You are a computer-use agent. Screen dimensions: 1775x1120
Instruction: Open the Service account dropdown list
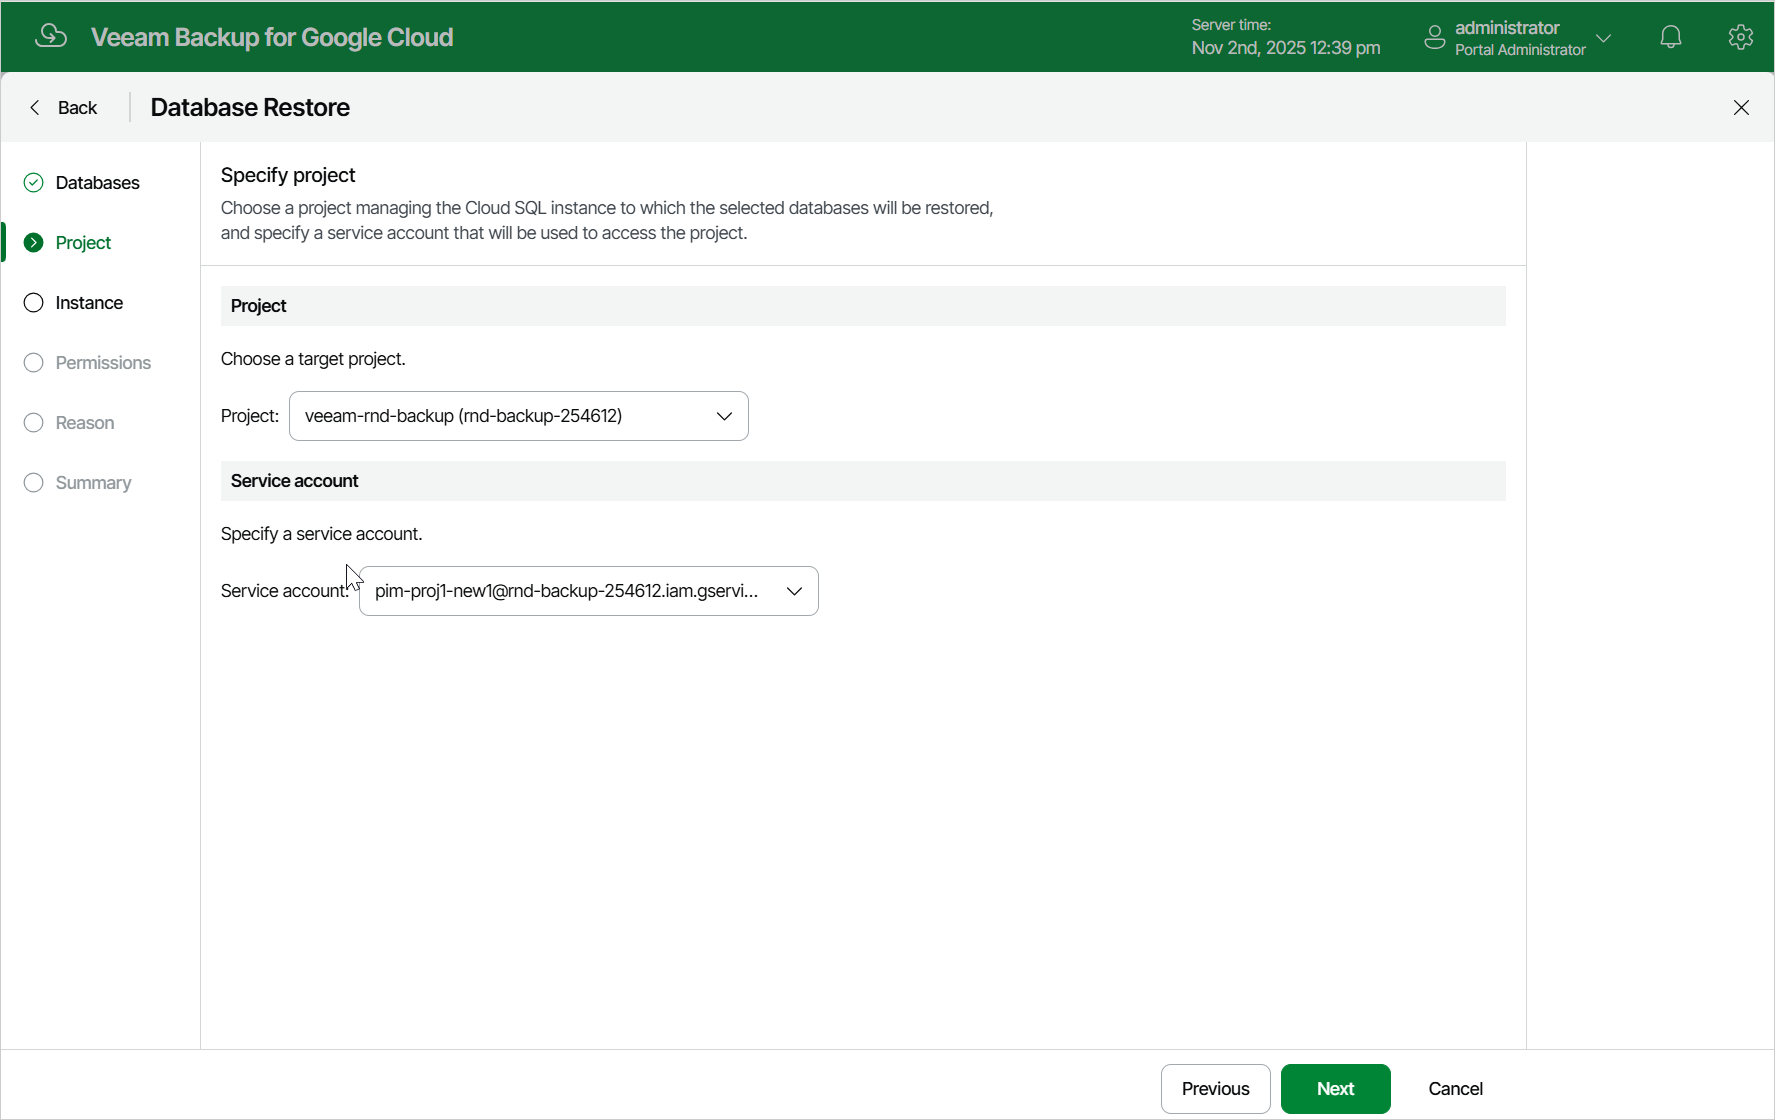coord(588,591)
